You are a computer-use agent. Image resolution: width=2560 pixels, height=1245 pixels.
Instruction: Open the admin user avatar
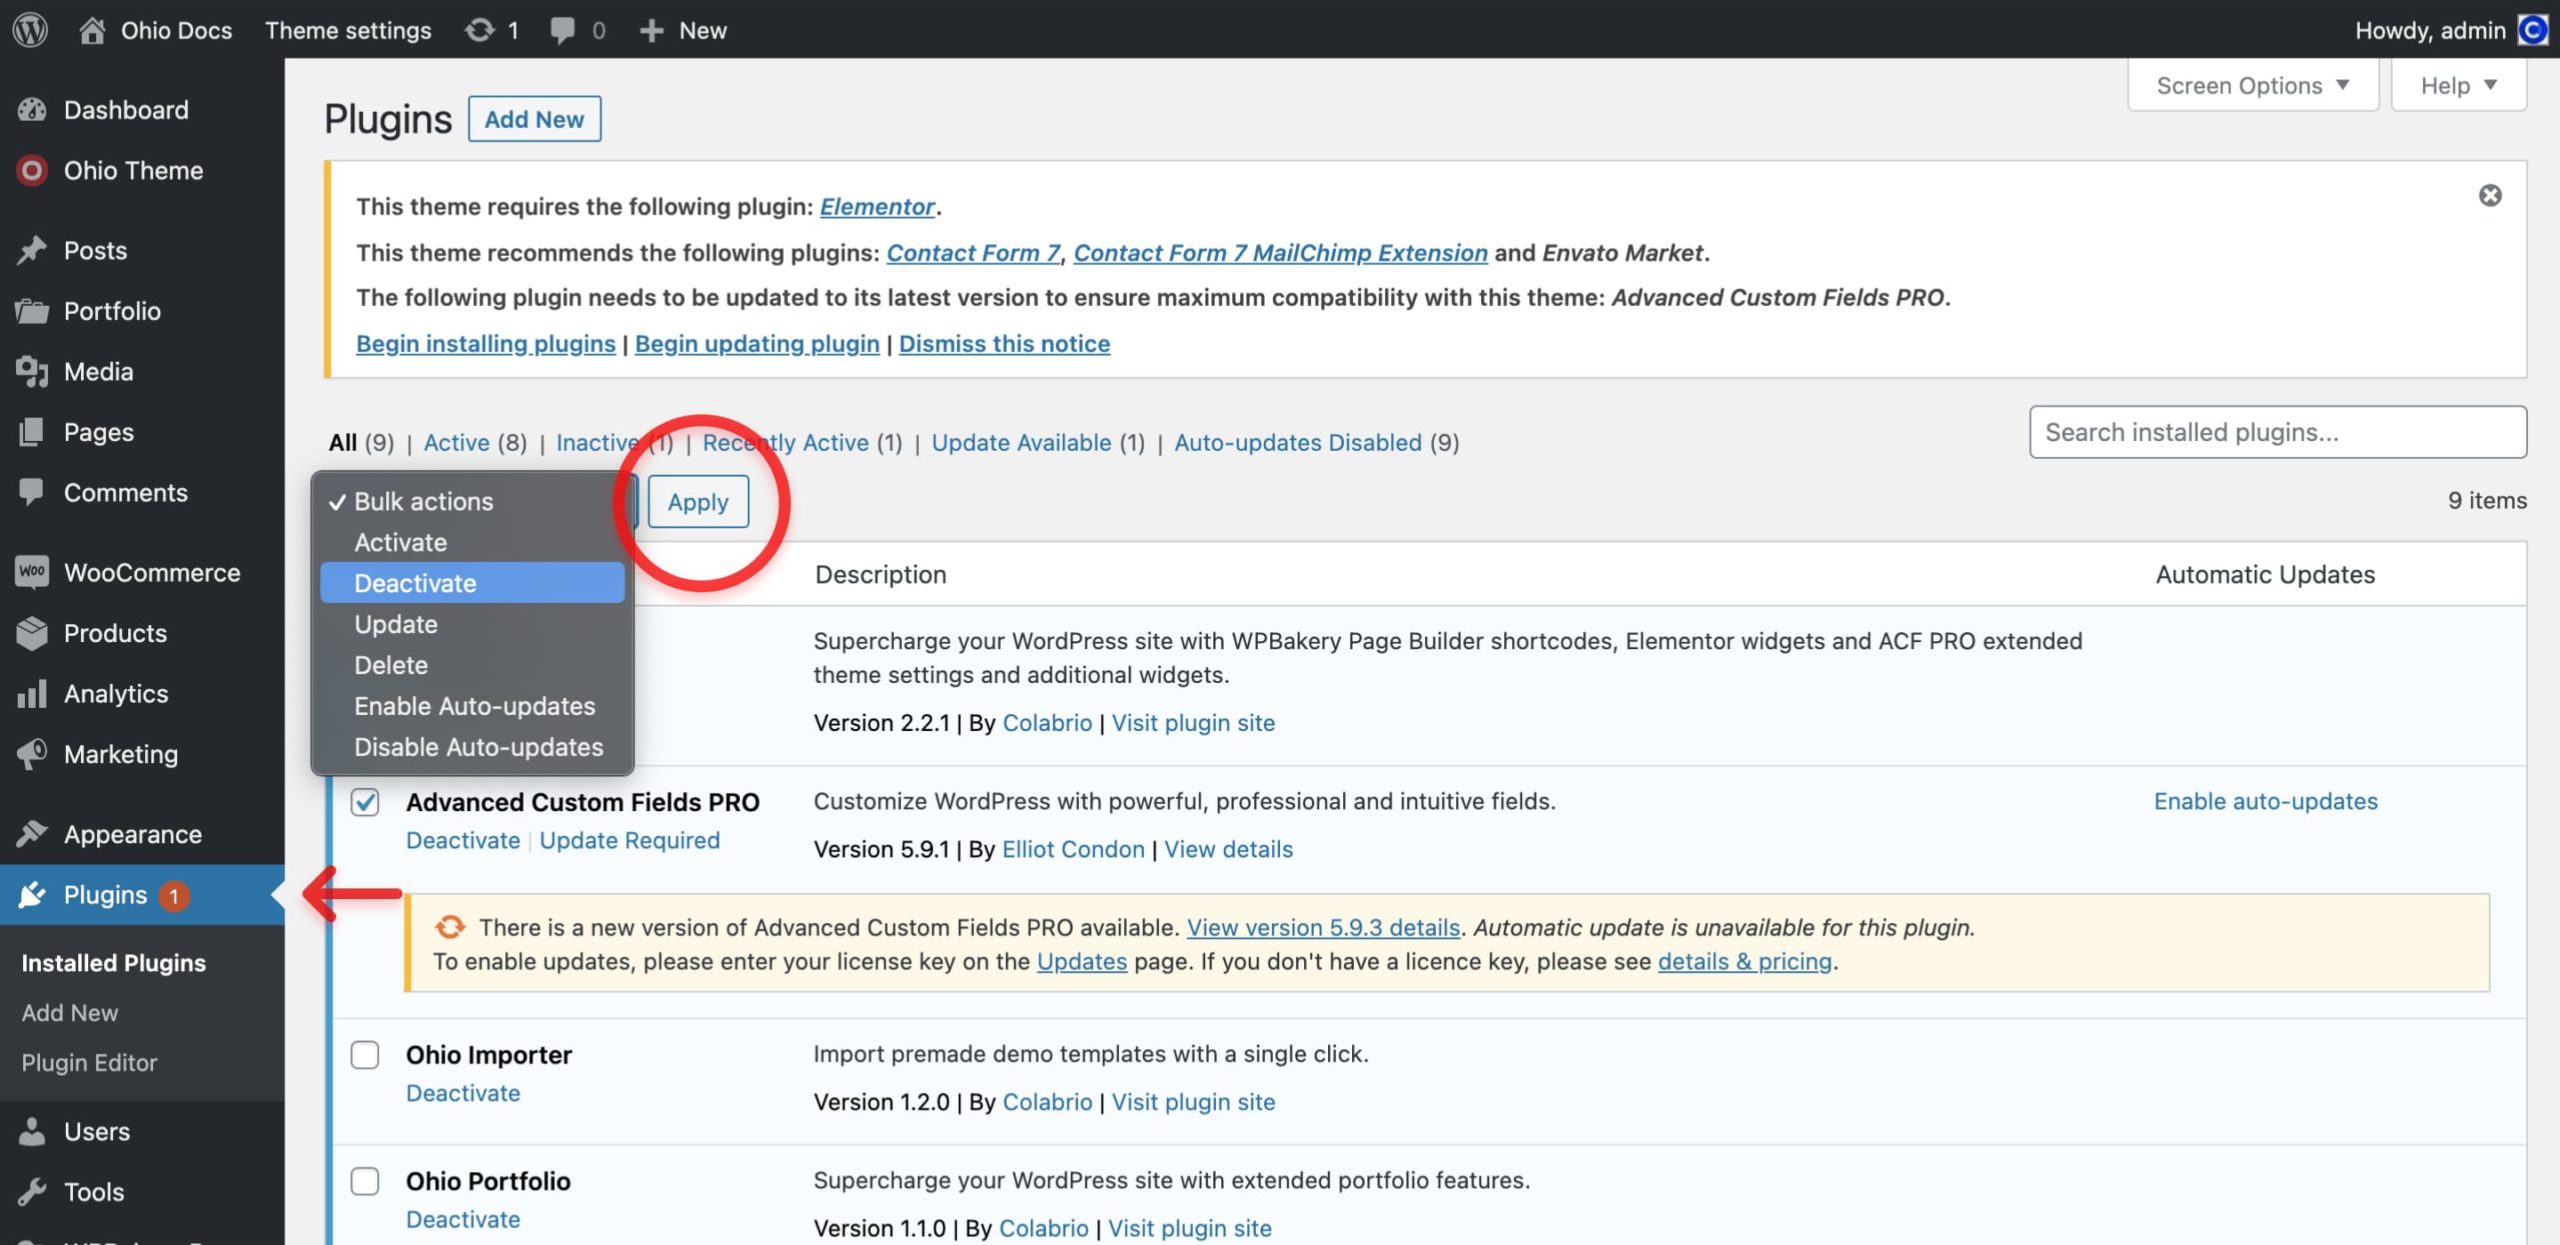point(2532,30)
